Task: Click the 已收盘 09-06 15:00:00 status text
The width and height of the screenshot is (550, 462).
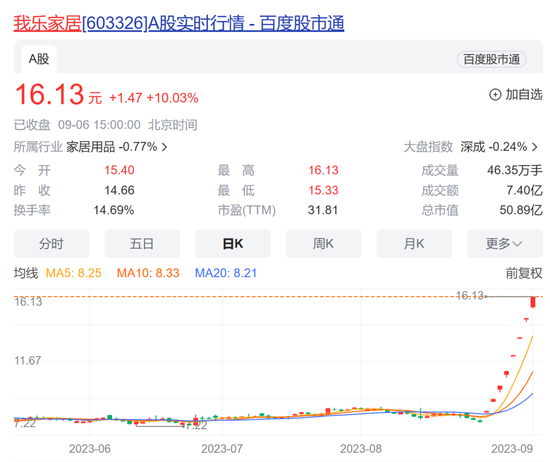Action: [77, 125]
